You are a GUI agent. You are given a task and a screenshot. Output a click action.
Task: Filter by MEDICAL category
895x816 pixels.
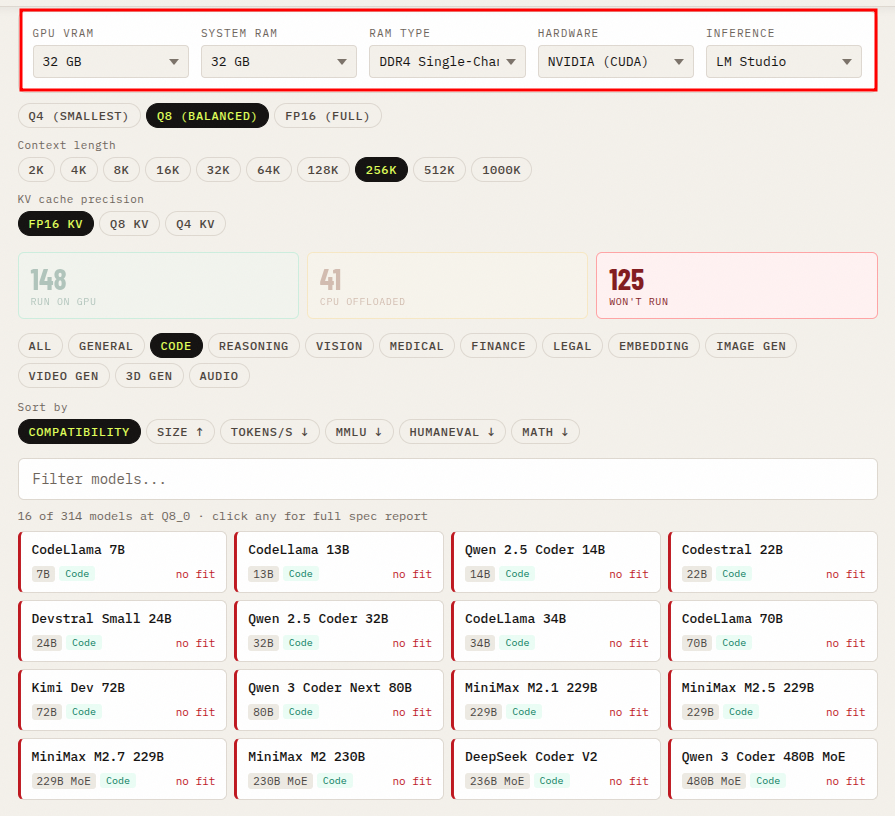[417, 346]
